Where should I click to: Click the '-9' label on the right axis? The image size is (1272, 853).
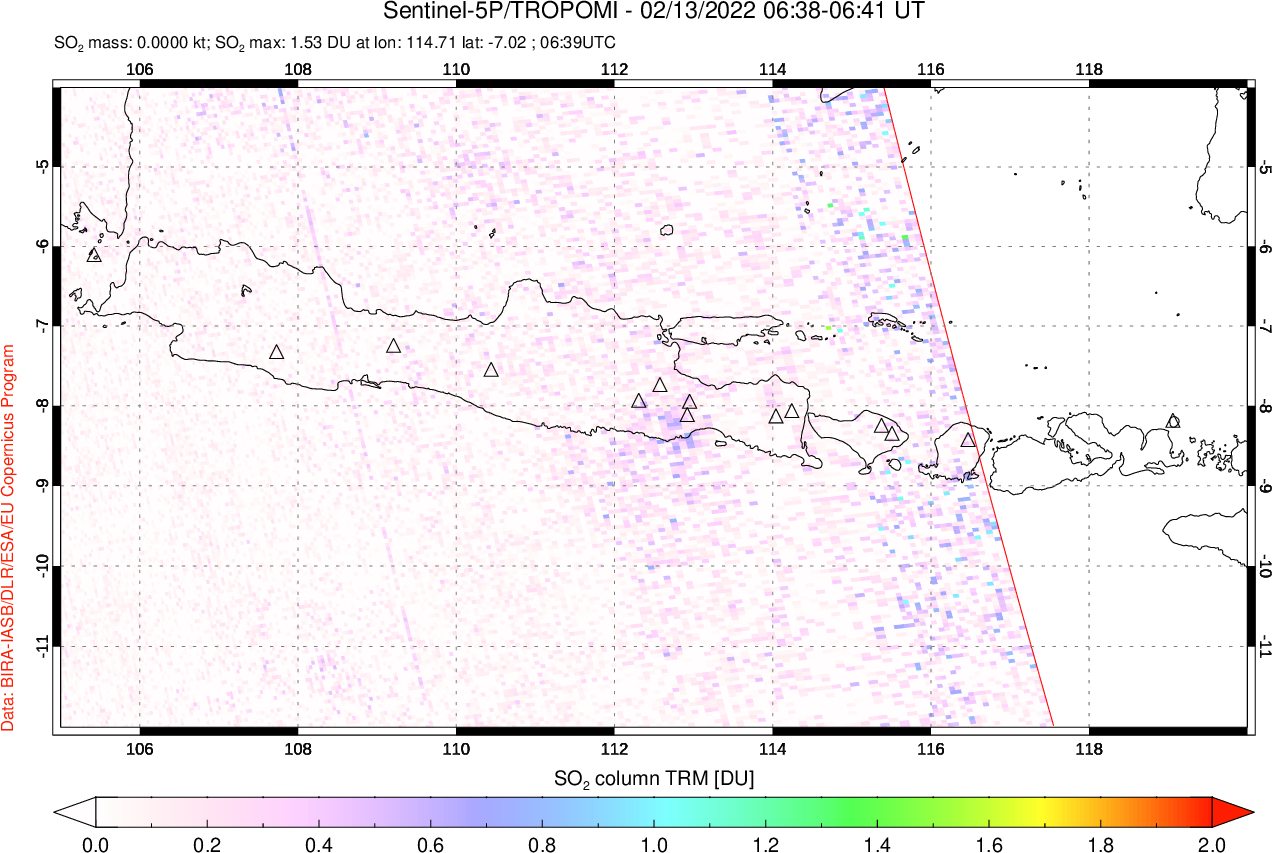[x=1265, y=486]
